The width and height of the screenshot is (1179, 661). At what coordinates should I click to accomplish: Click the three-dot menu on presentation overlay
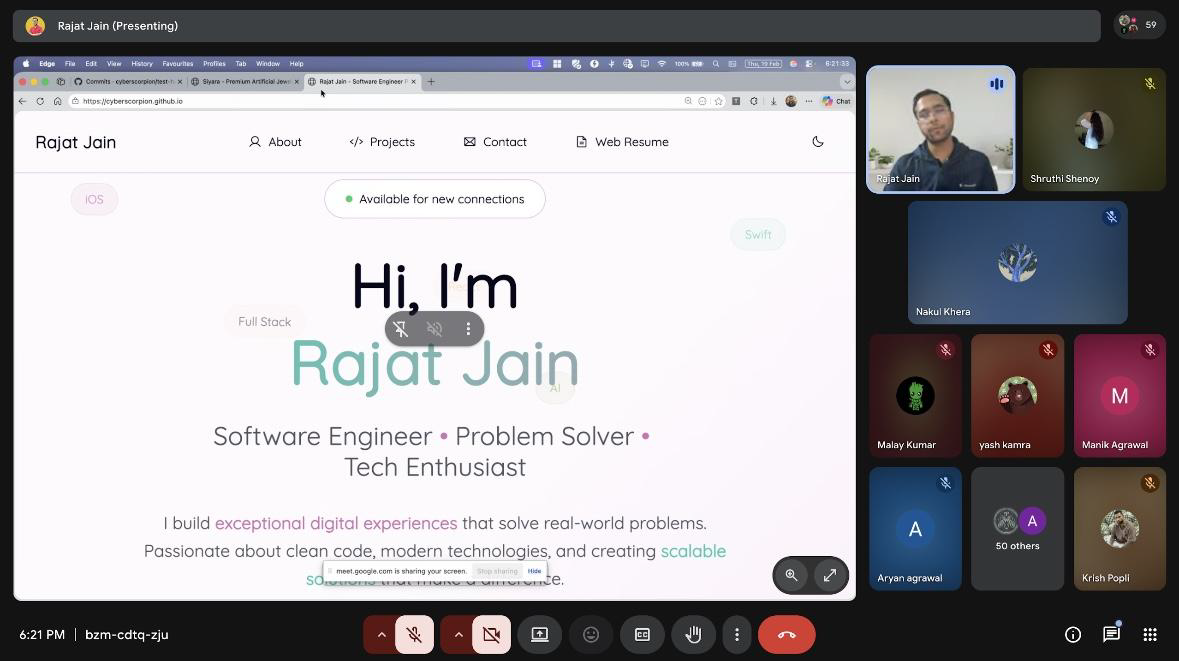[468, 328]
